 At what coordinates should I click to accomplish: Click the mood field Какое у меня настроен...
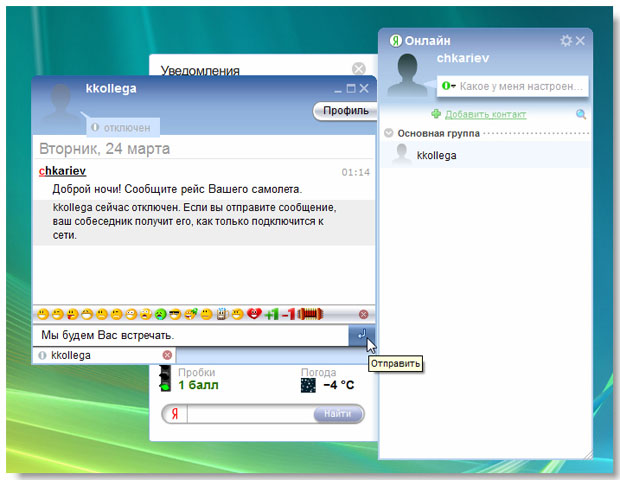(x=521, y=86)
